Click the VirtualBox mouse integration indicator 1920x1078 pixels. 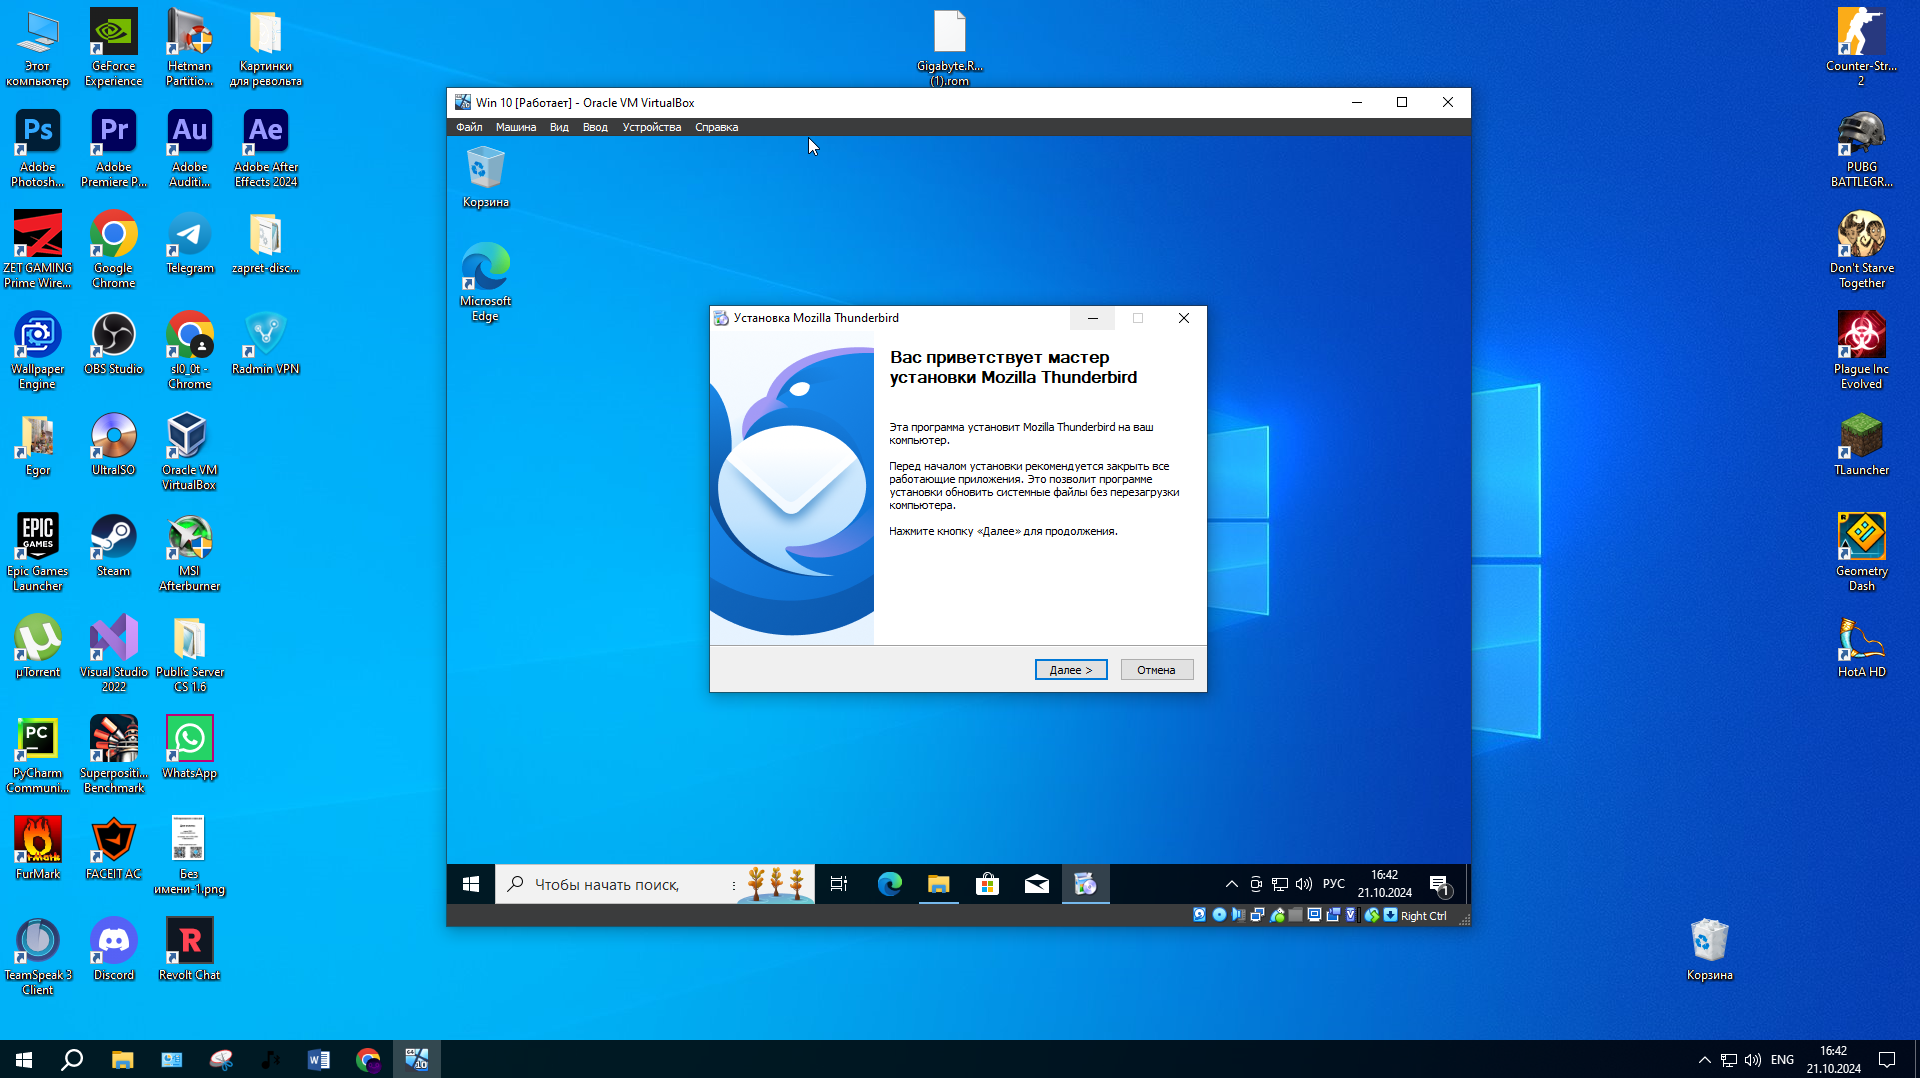click(1372, 914)
